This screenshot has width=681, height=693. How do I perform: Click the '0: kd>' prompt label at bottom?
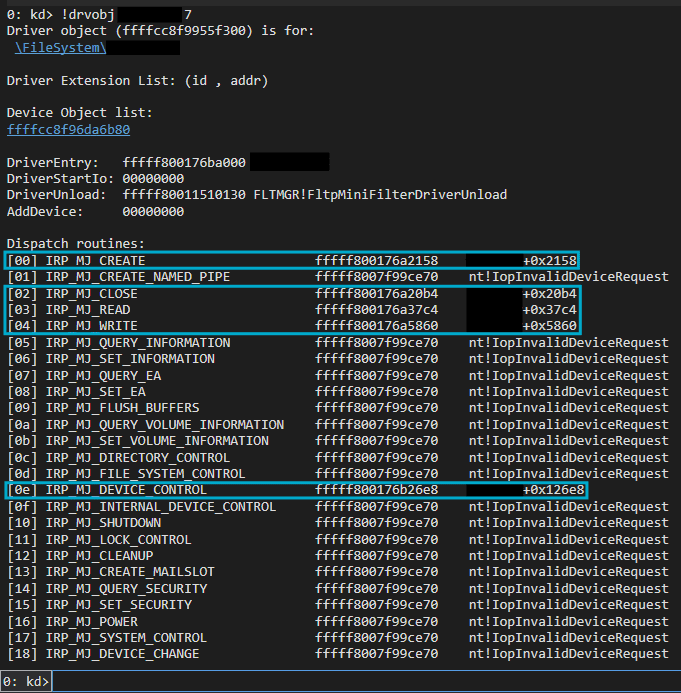point(26,682)
